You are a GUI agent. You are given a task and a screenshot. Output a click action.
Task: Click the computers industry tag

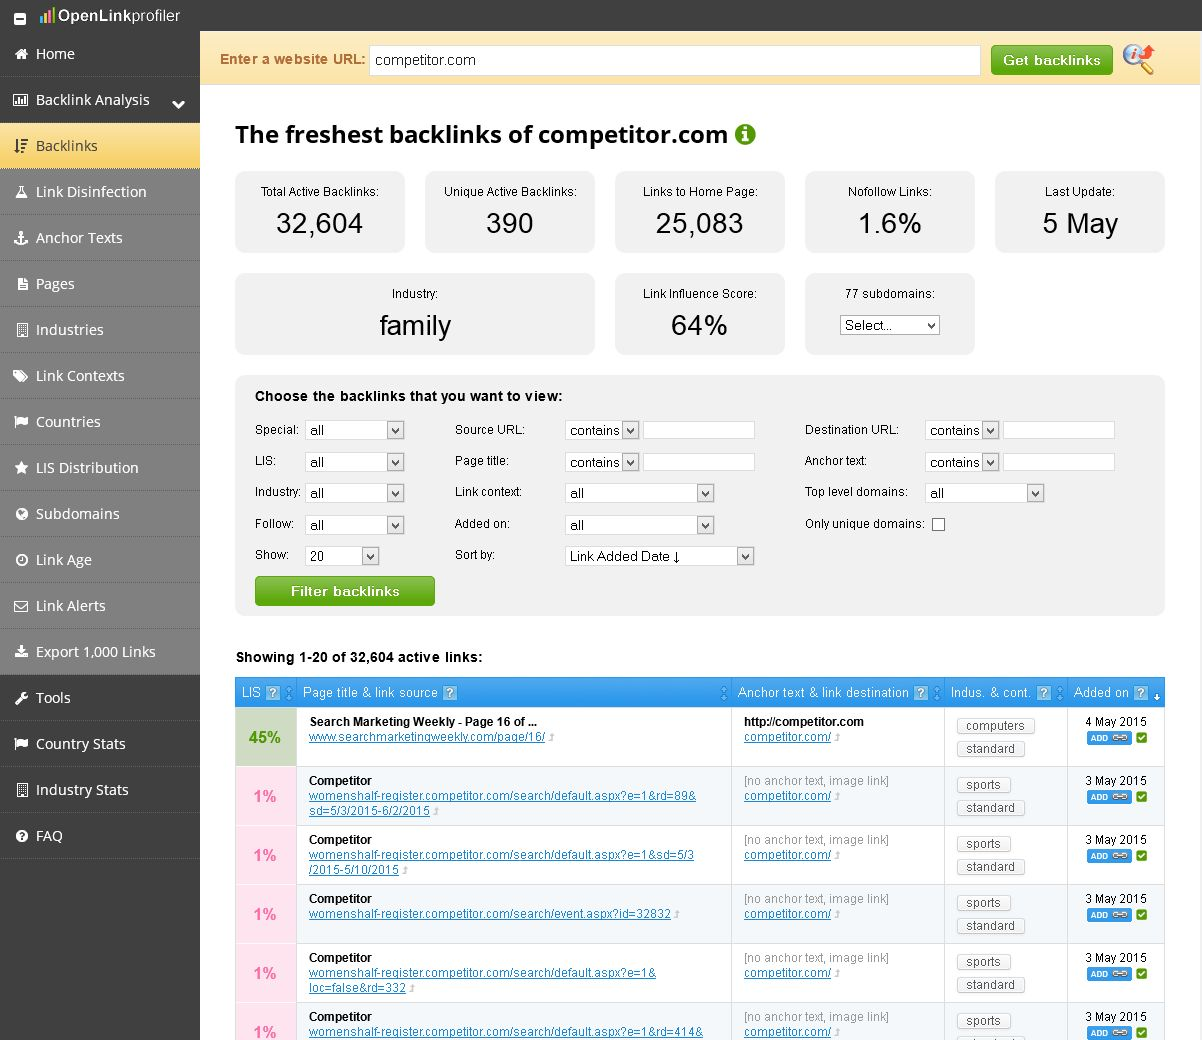tap(995, 726)
